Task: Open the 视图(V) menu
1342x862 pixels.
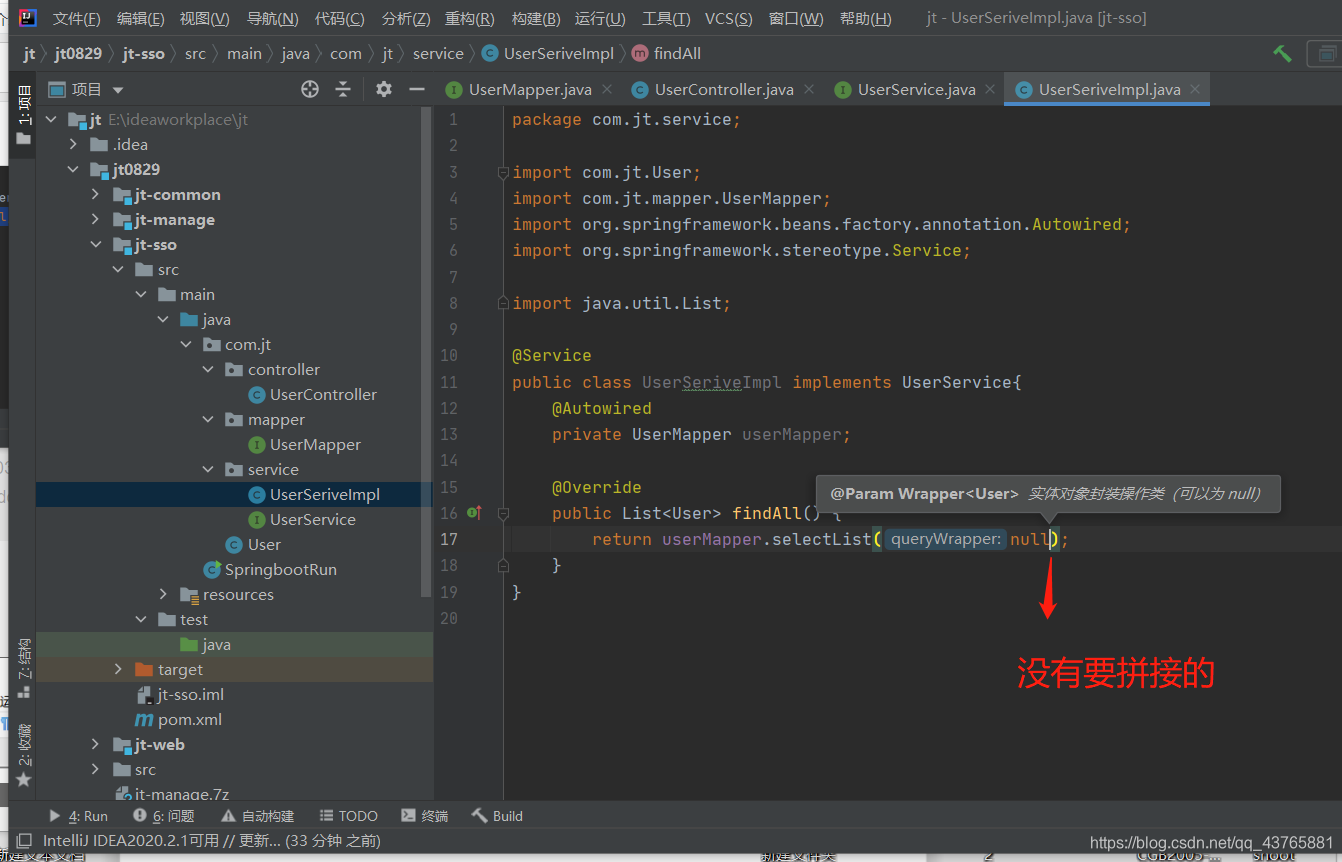Action: tap(205, 19)
